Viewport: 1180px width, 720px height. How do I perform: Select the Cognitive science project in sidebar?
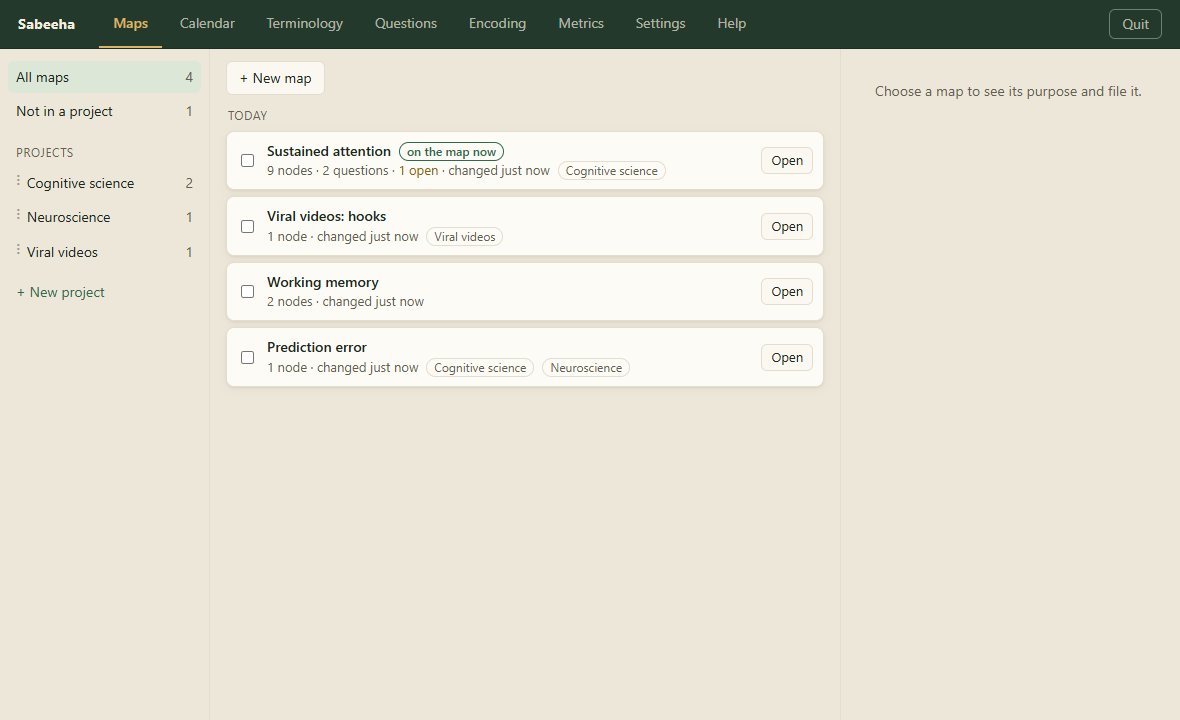(105, 183)
